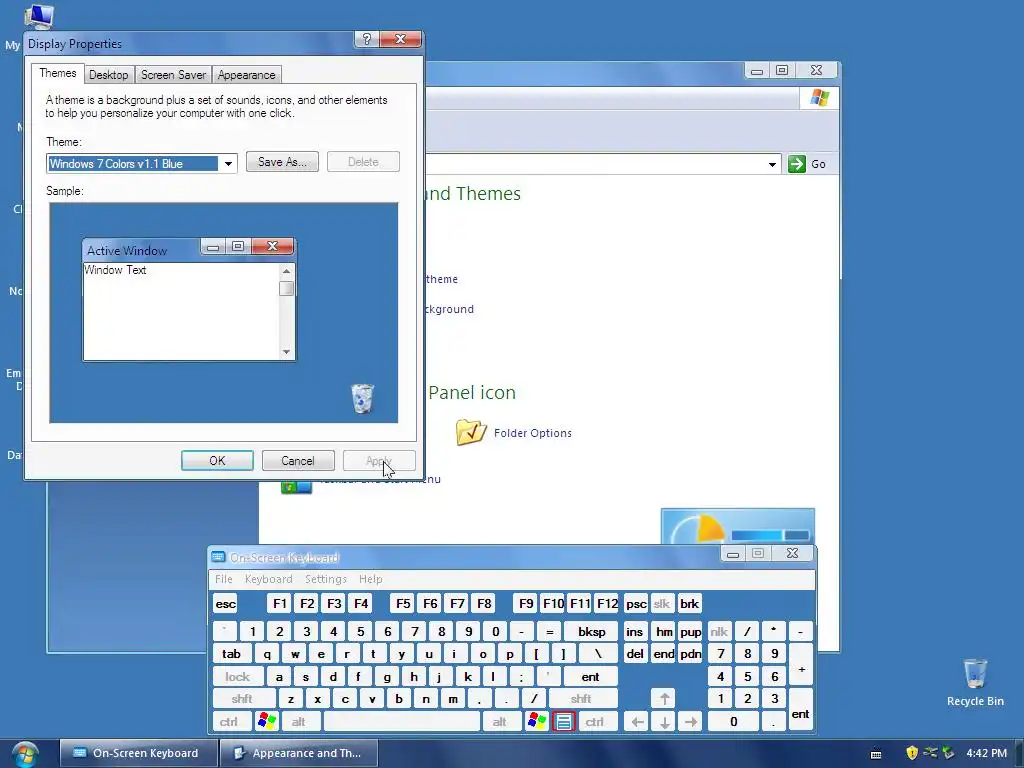This screenshot has height=768, width=1024.
Task: Toggle the nlk num lock key
Action: pyautogui.click(x=719, y=632)
